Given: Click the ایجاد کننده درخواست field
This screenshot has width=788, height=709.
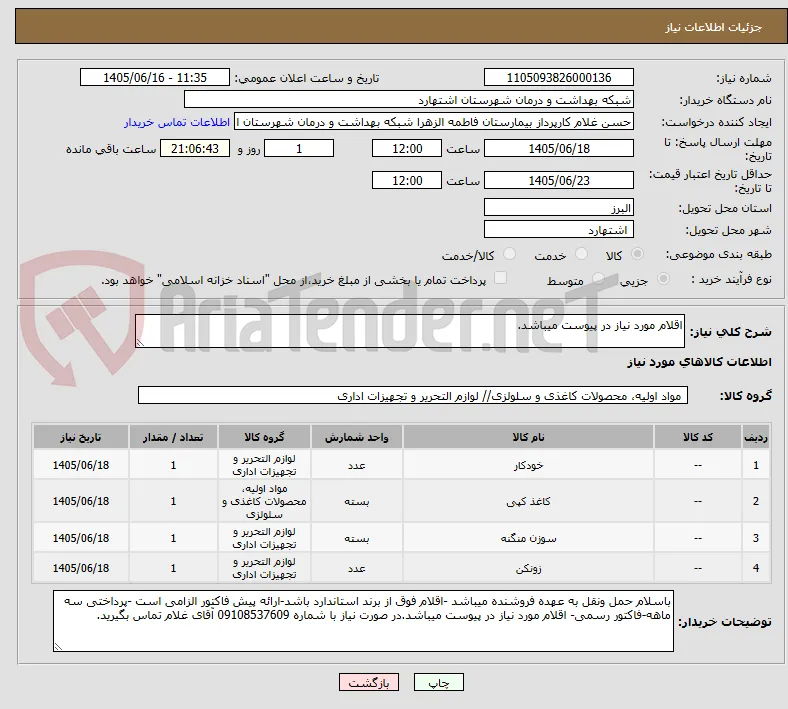Looking at the screenshot, I should click(434, 122).
